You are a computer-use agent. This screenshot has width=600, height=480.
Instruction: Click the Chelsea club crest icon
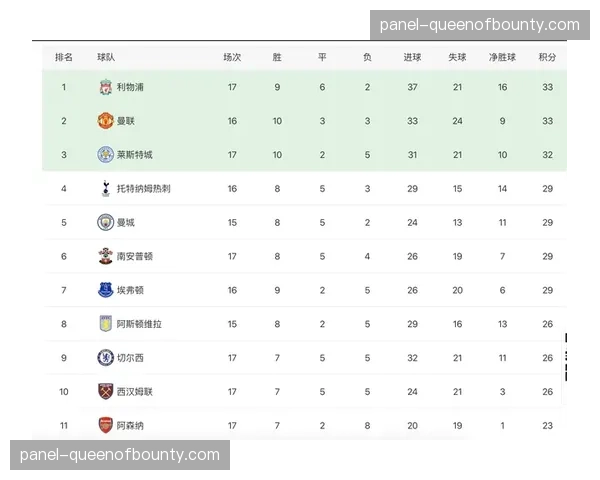[105, 357]
